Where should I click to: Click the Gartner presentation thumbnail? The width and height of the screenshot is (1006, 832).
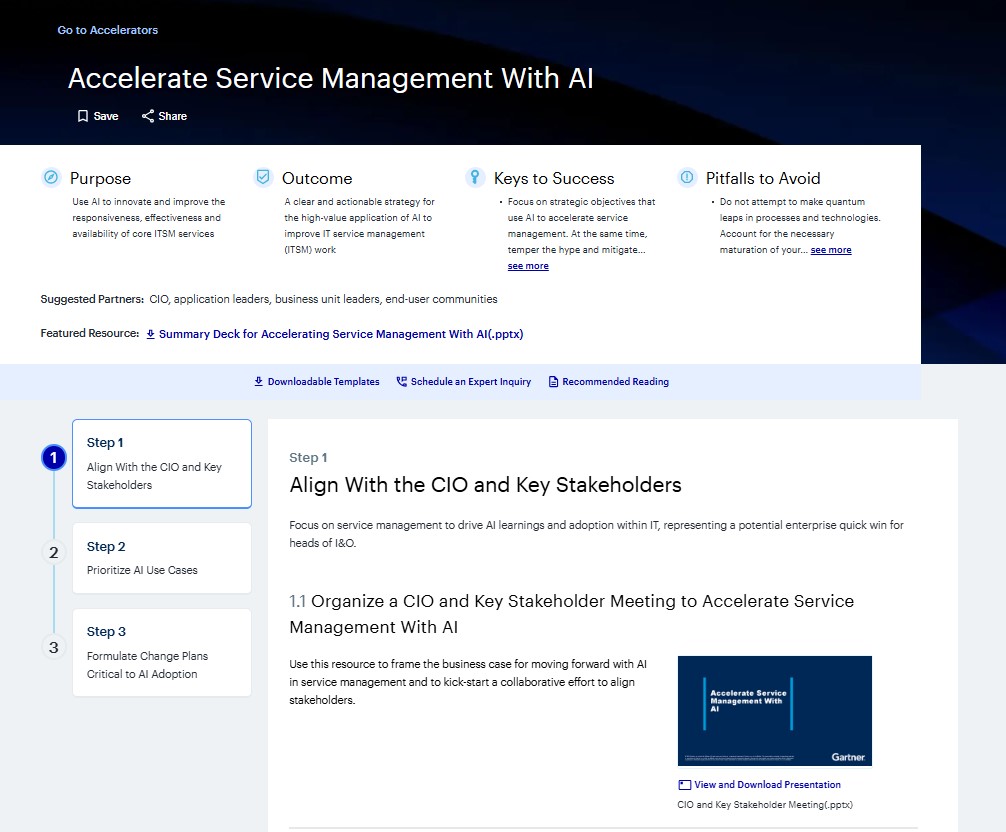tap(774, 710)
